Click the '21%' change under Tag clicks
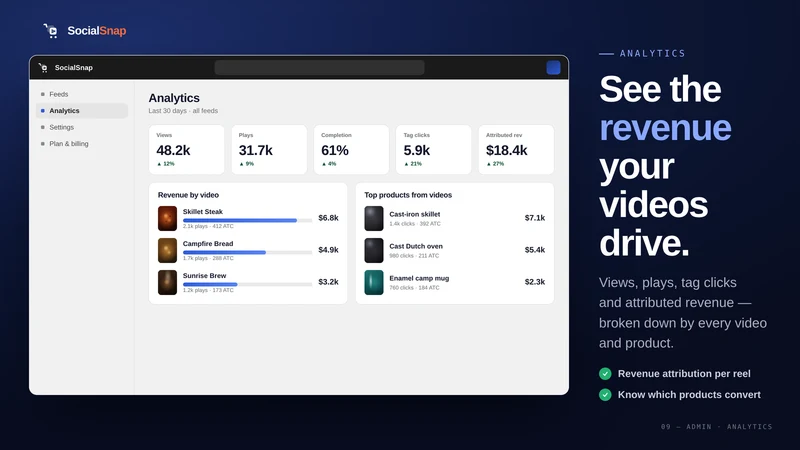Screen dimensions: 800x450 pyautogui.click(x=413, y=164)
